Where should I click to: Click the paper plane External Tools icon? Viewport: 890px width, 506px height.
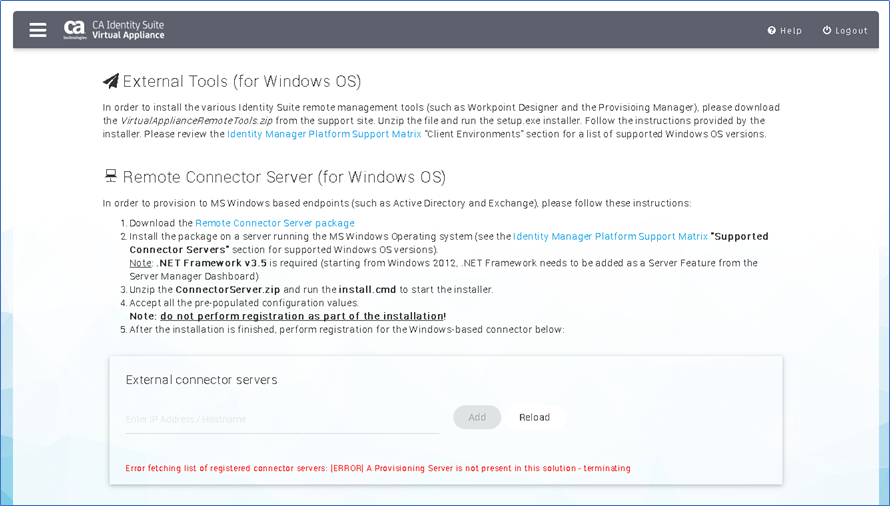tap(111, 81)
